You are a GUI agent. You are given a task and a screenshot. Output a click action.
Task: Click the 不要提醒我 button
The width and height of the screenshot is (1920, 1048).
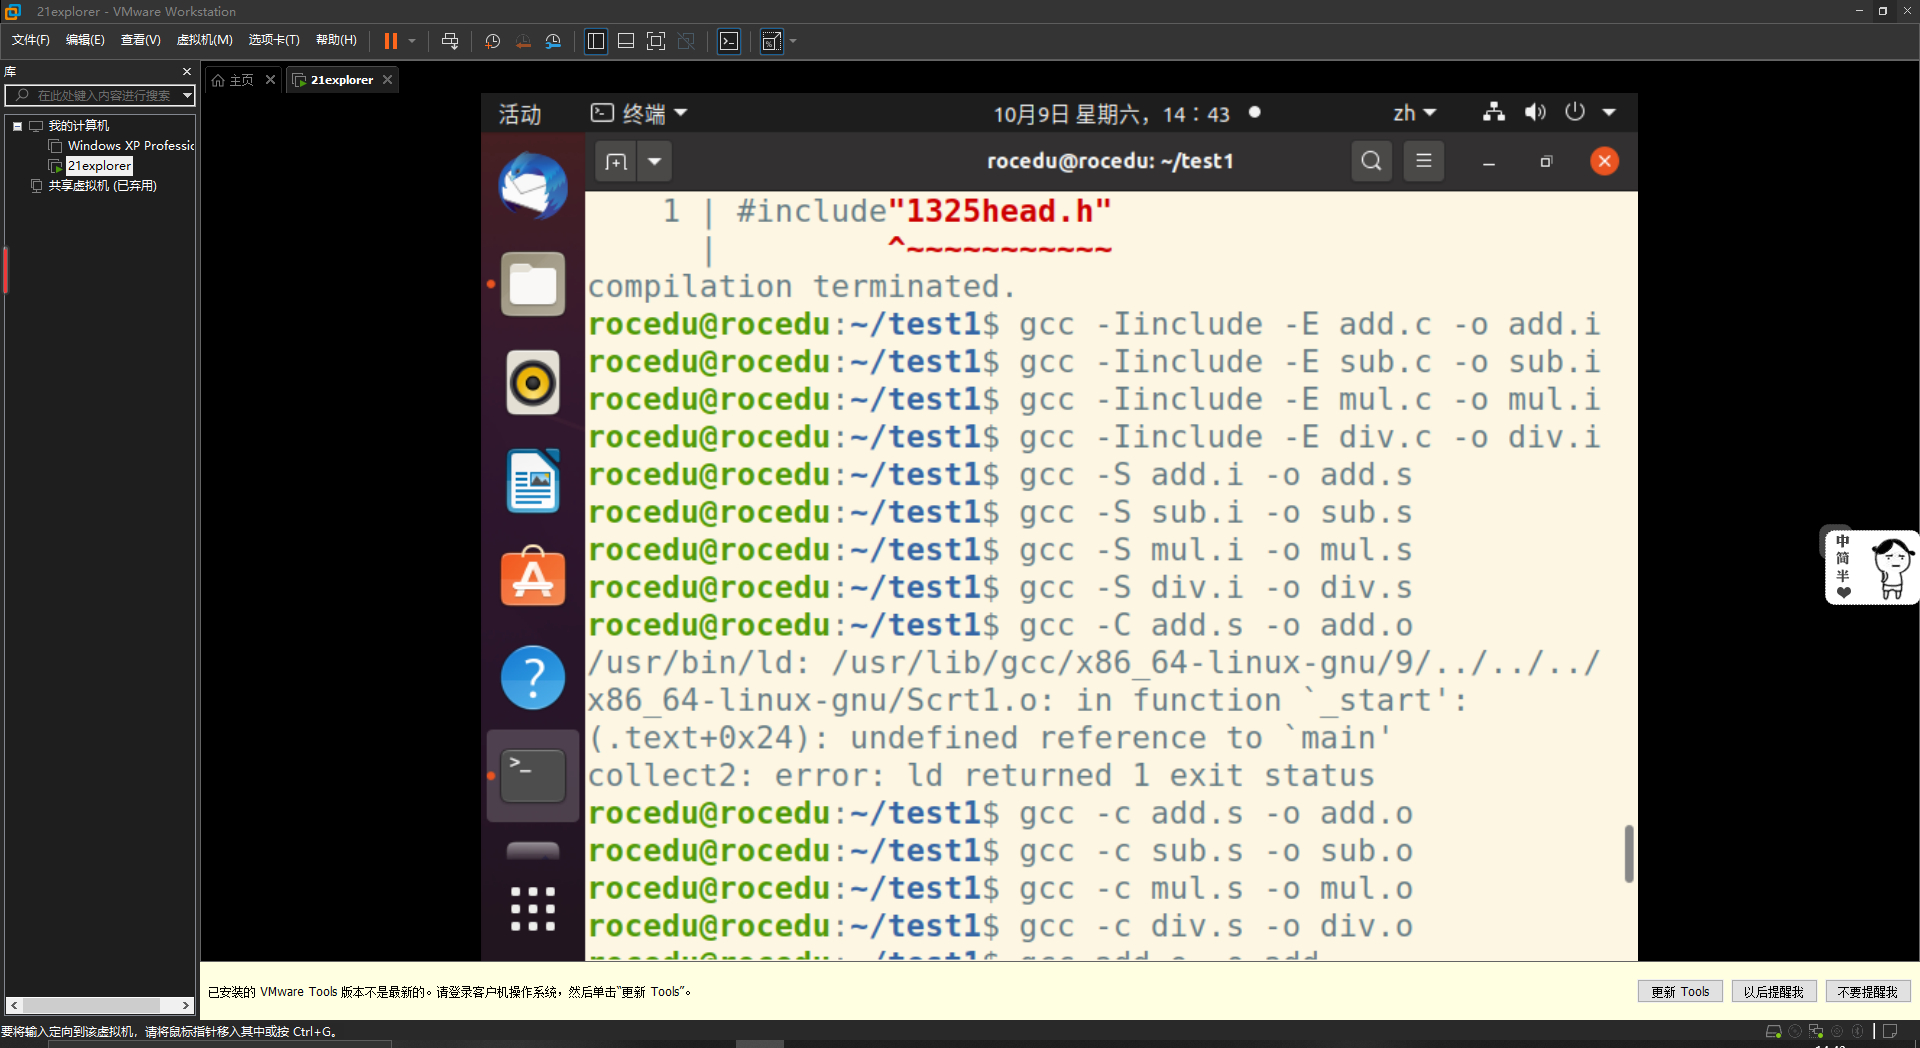coord(1868,992)
